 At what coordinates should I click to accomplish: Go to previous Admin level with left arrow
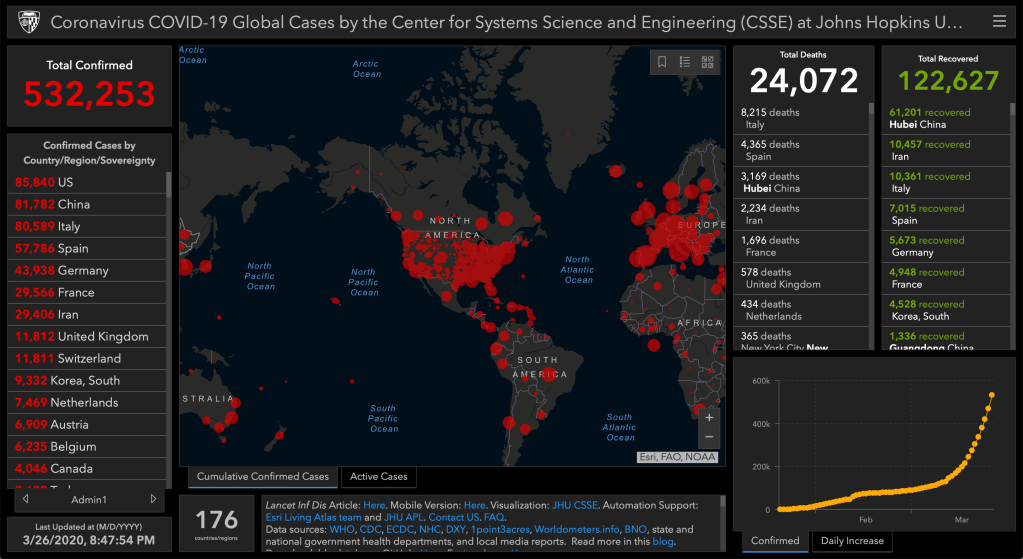click(23, 499)
